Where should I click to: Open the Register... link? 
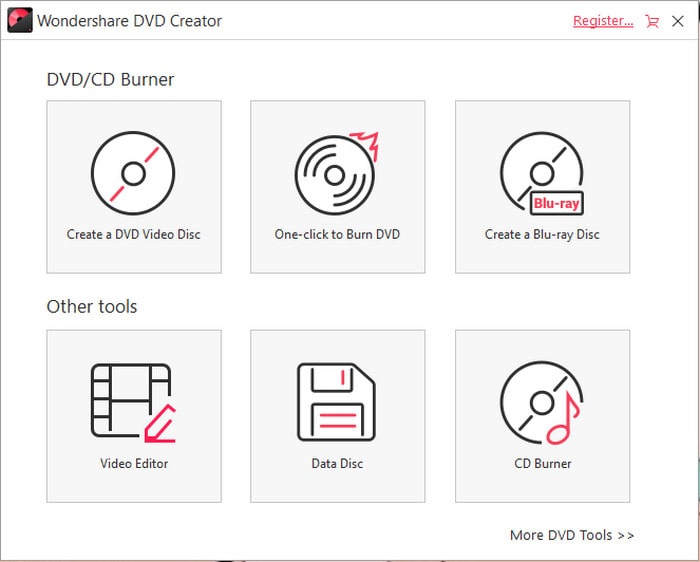pos(603,20)
